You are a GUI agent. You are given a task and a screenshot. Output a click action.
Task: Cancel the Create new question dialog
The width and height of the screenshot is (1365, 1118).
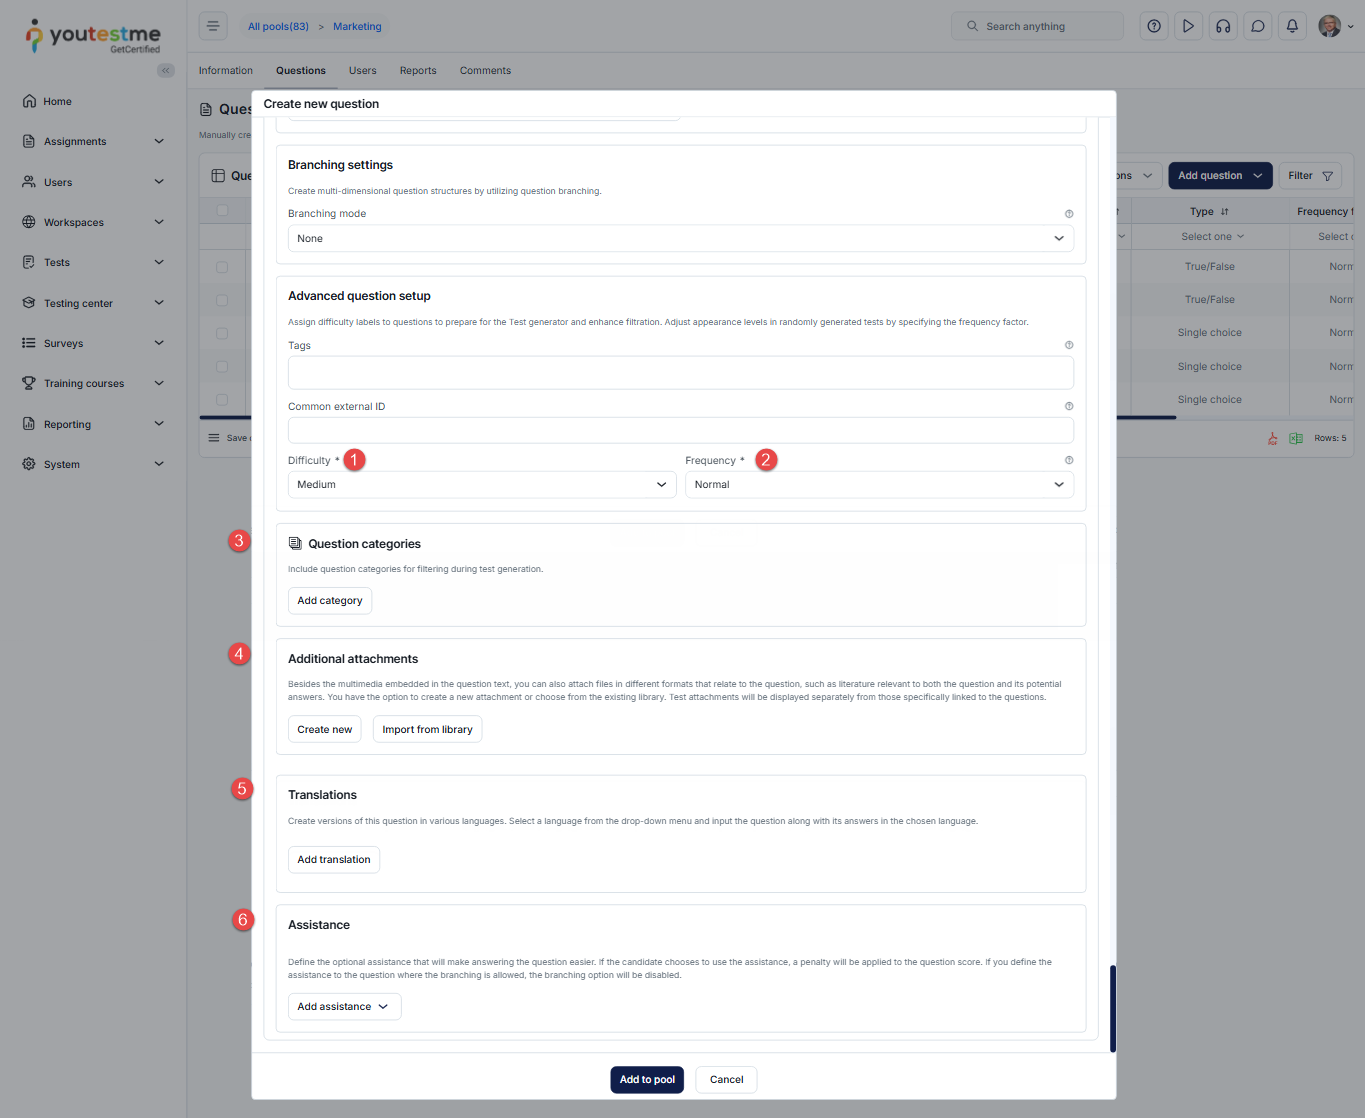coord(726,1080)
